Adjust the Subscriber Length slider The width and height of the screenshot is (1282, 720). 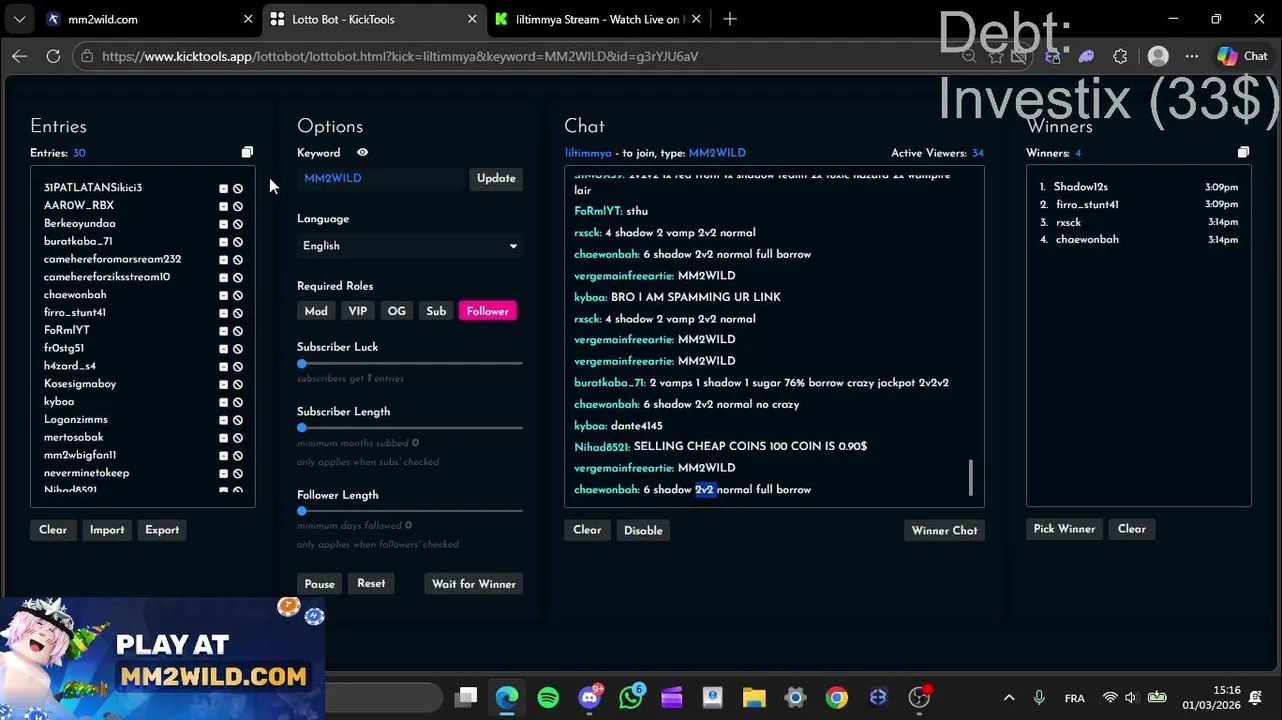click(410, 428)
